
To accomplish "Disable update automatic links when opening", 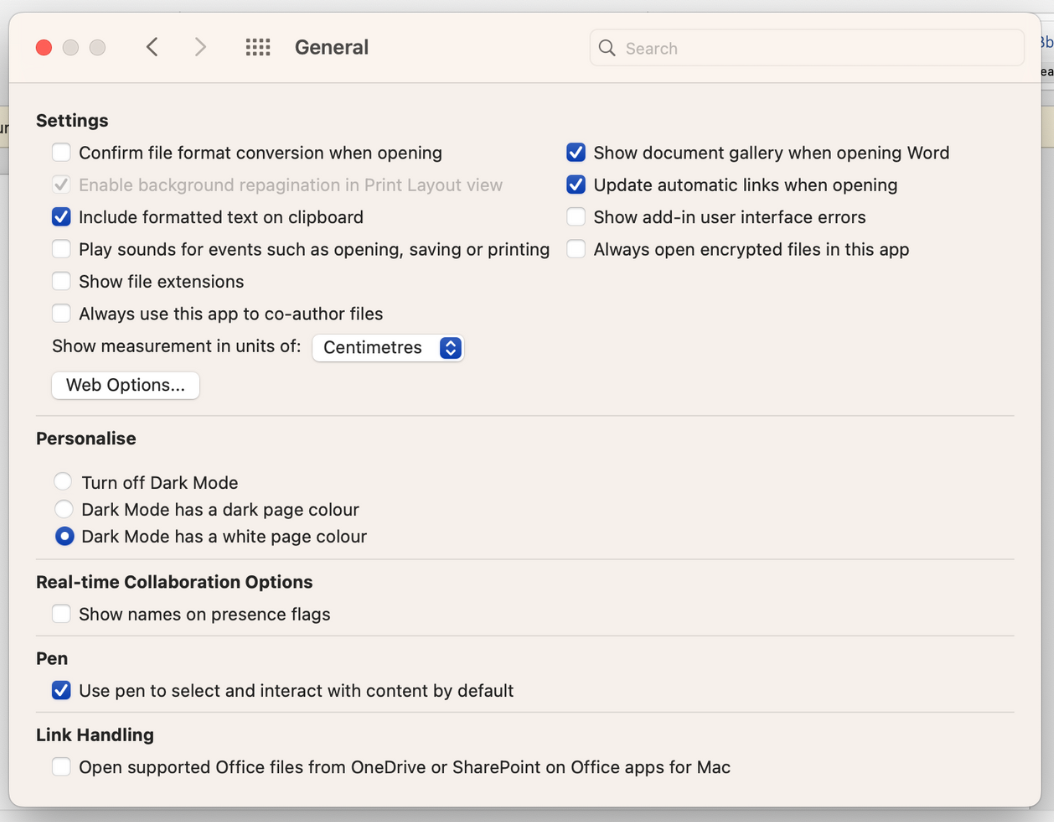I will pos(576,184).
